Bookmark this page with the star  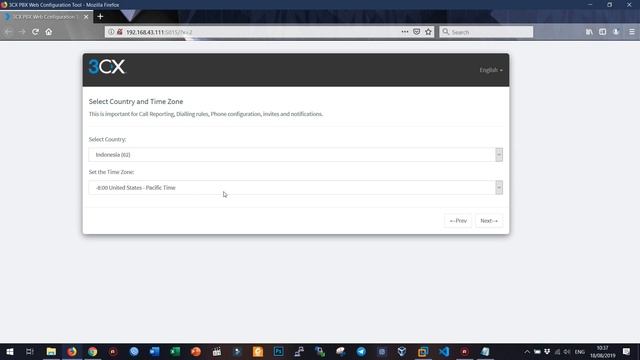(428, 32)
